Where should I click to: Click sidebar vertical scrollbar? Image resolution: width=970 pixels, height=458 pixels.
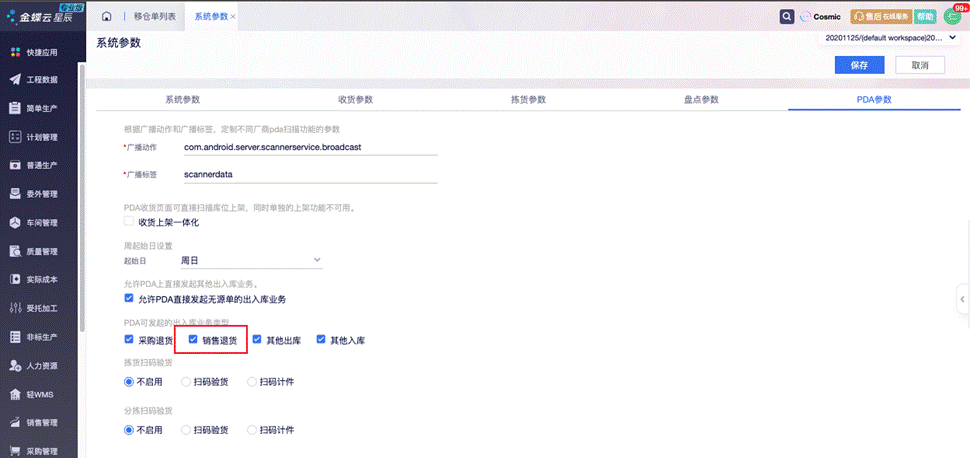82,198
